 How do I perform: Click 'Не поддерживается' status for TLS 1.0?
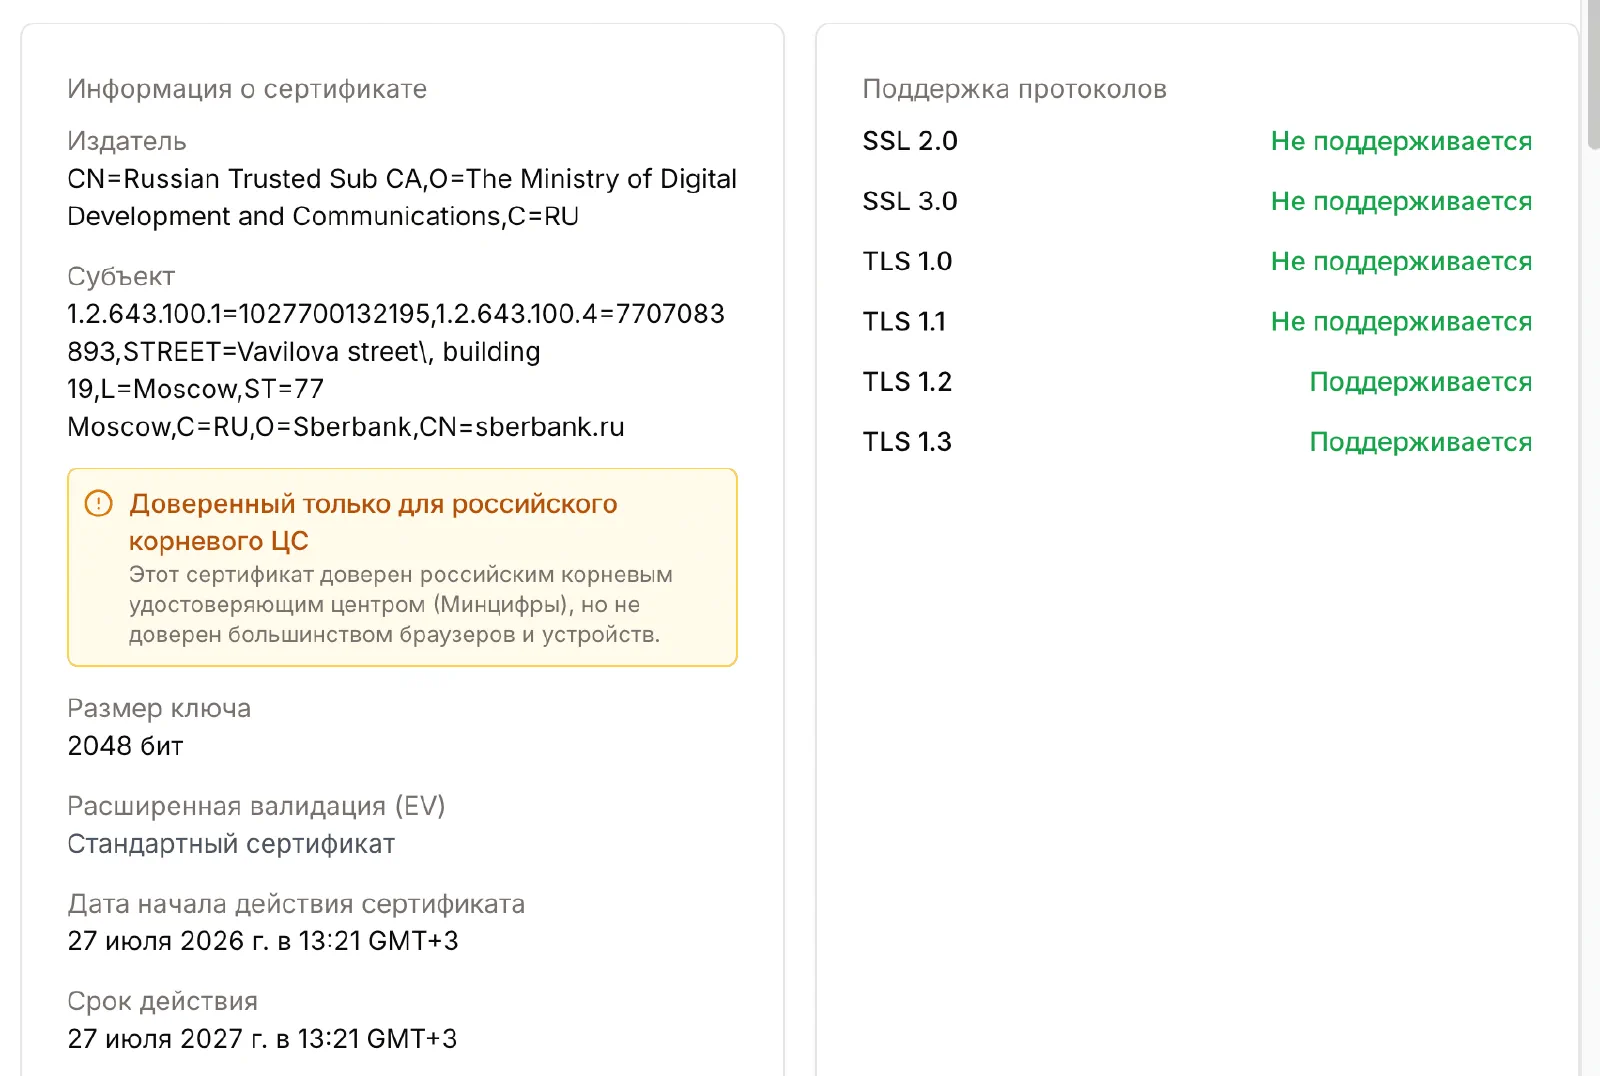coord(1401,261)
